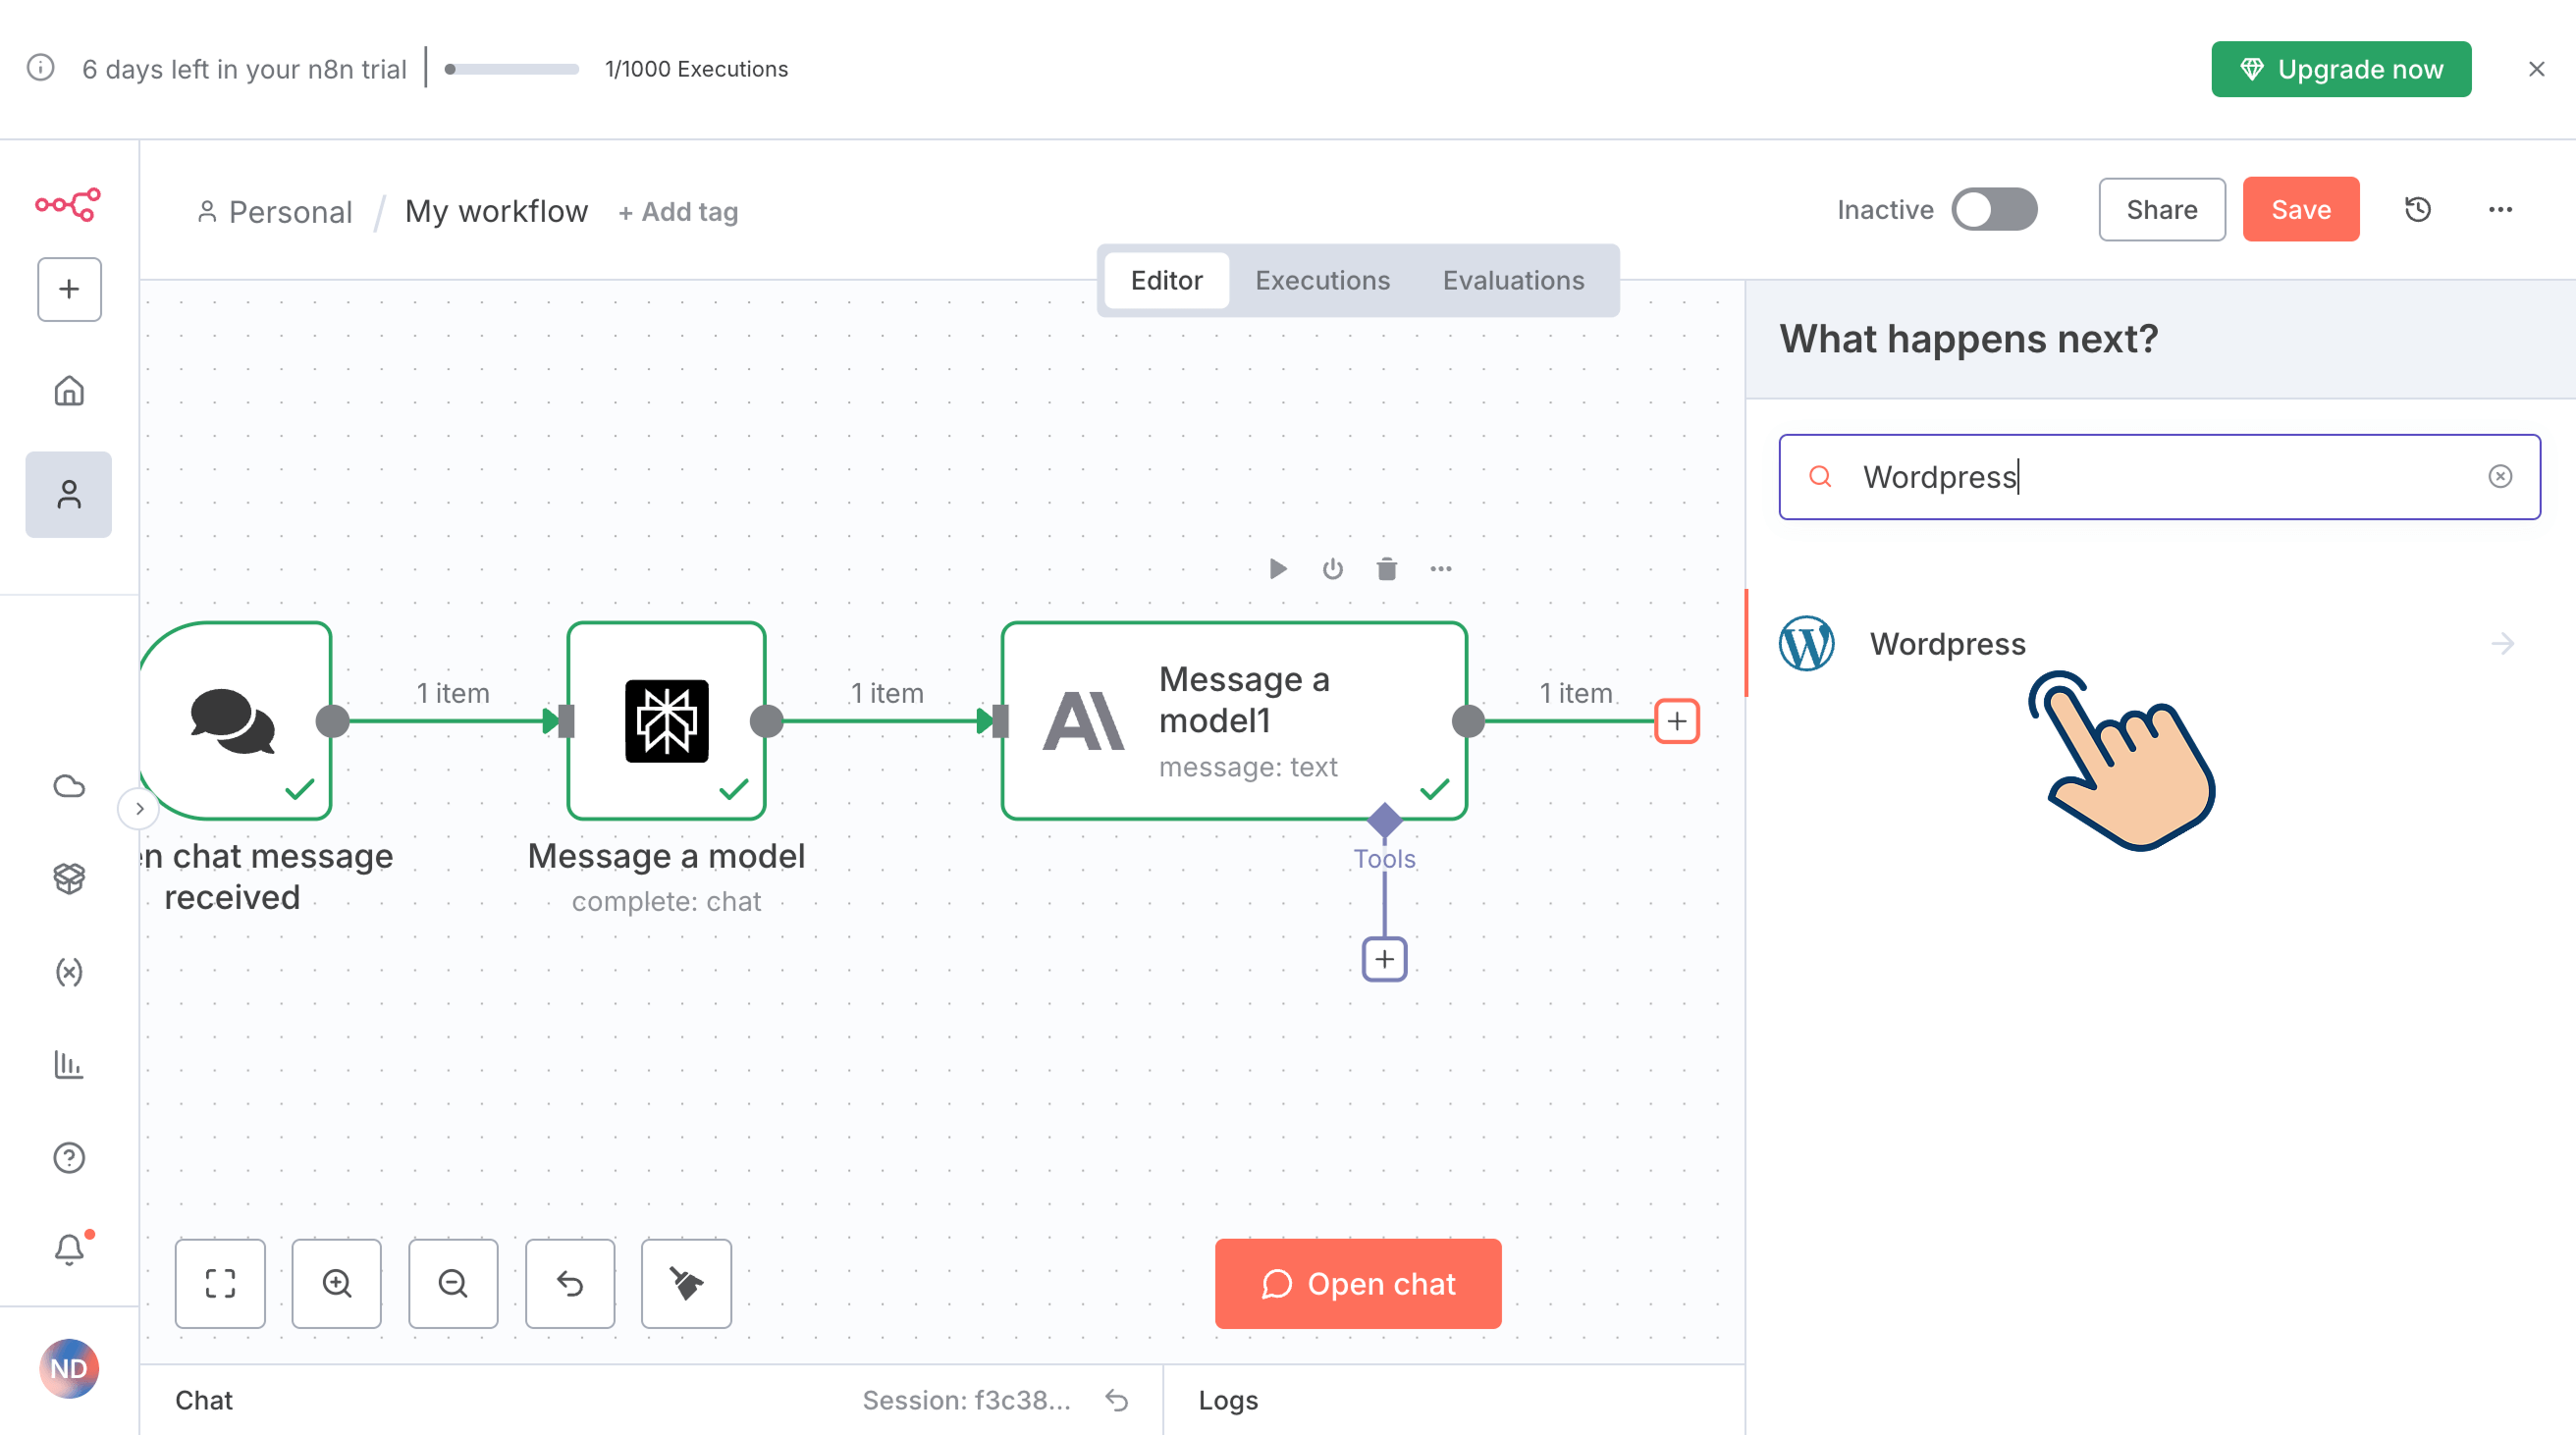This screenshot has height=1435, width=2576.
Task: Click the executions usage progress bar
Action: 512,69
